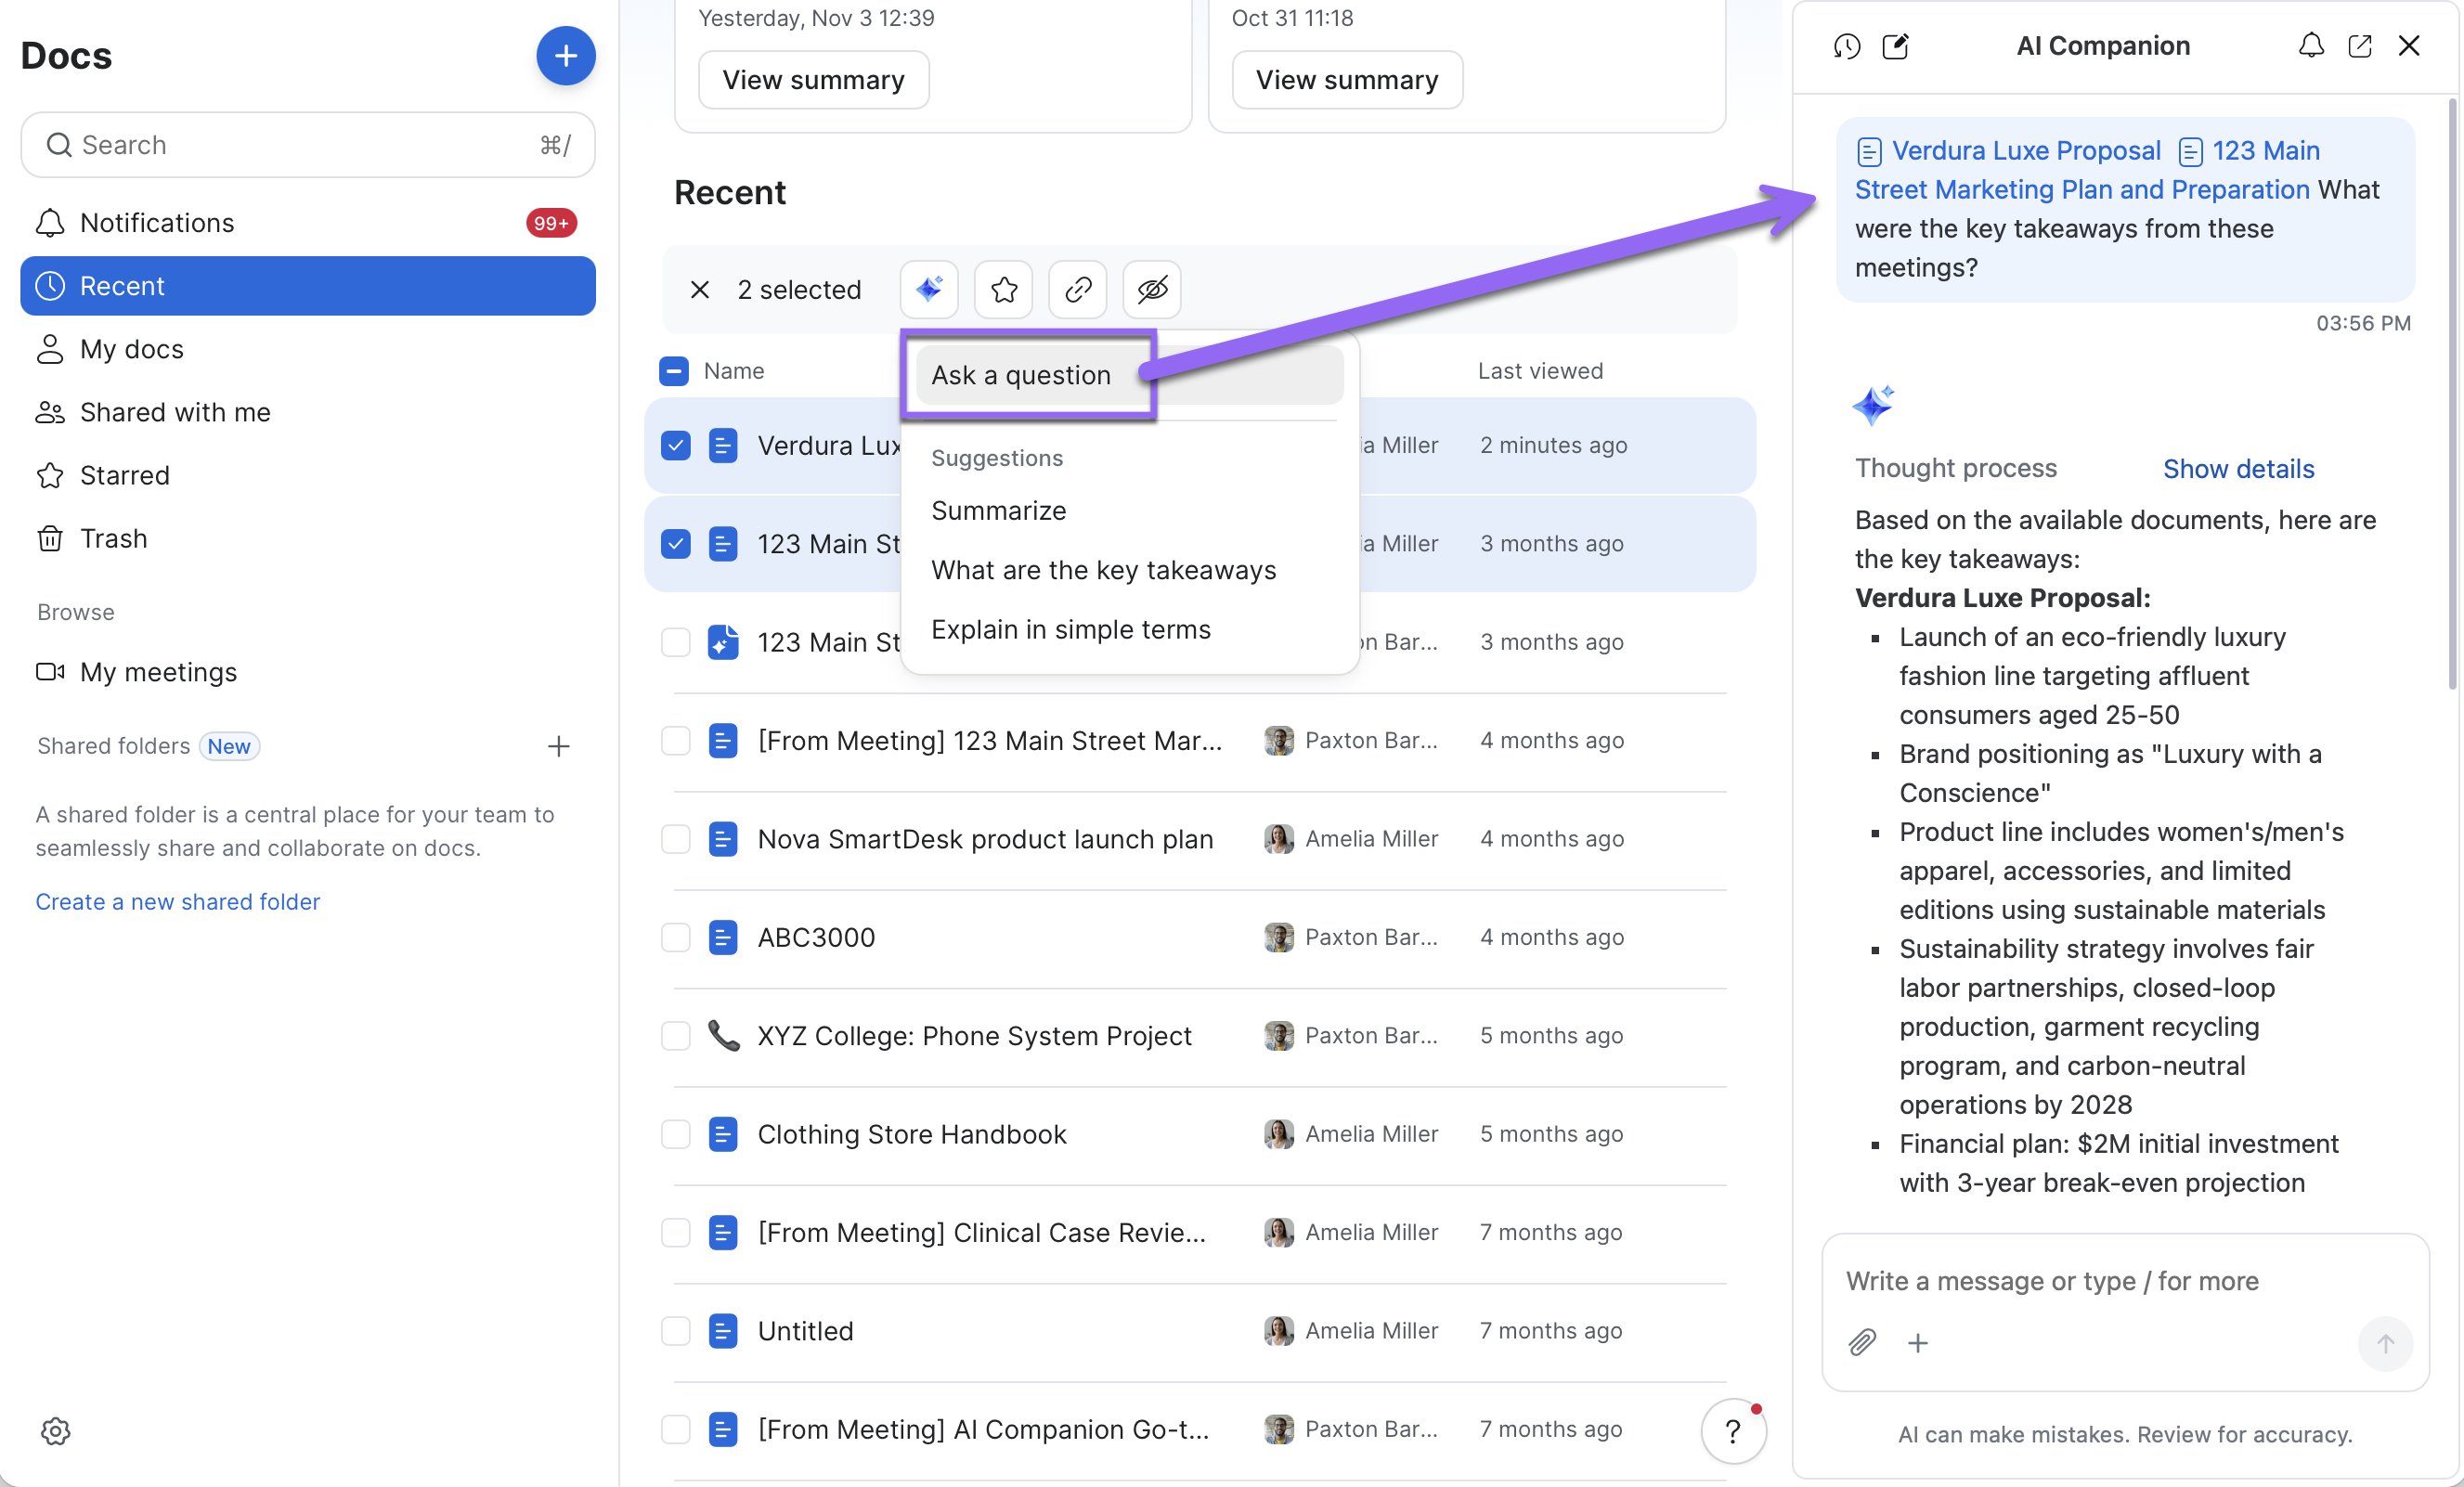Viewport: 2464px width, 1487px height.
Task: Pop out AI Companion panel
Action: (x=2360, y=46)
